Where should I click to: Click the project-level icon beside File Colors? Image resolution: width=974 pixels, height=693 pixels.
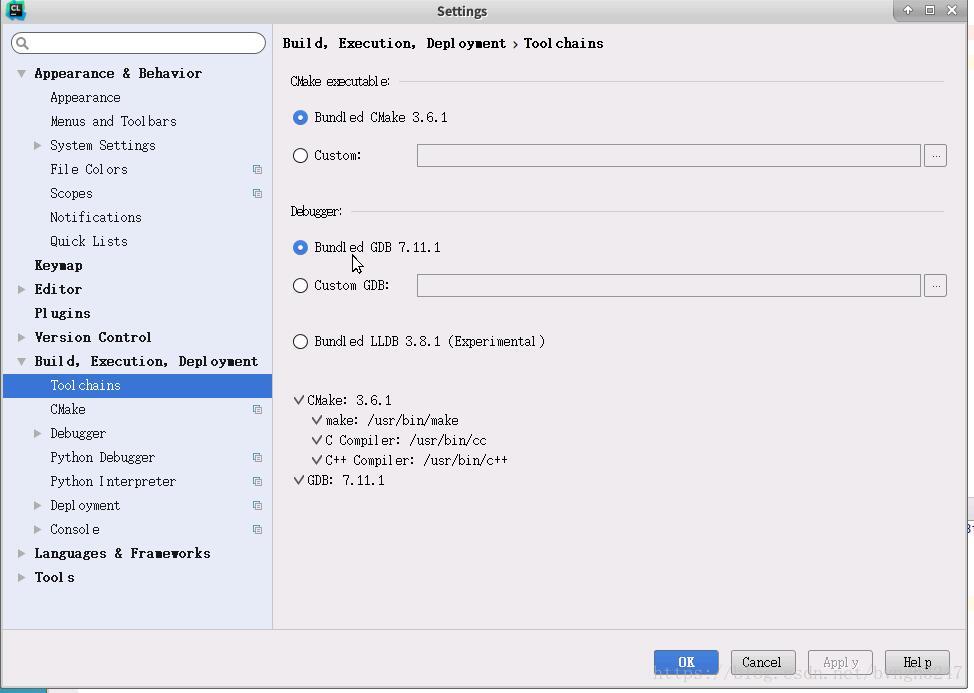point(257,170)
